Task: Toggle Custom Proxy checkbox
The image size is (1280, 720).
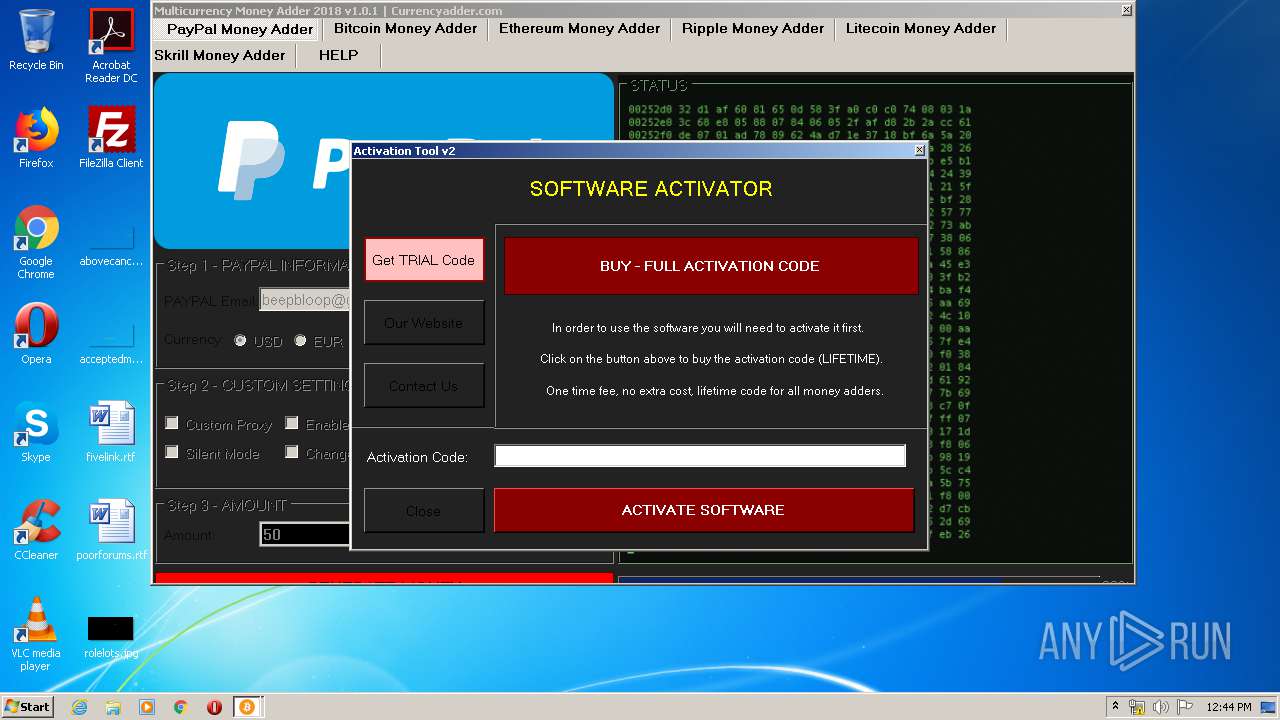Action: coord(172,423)
